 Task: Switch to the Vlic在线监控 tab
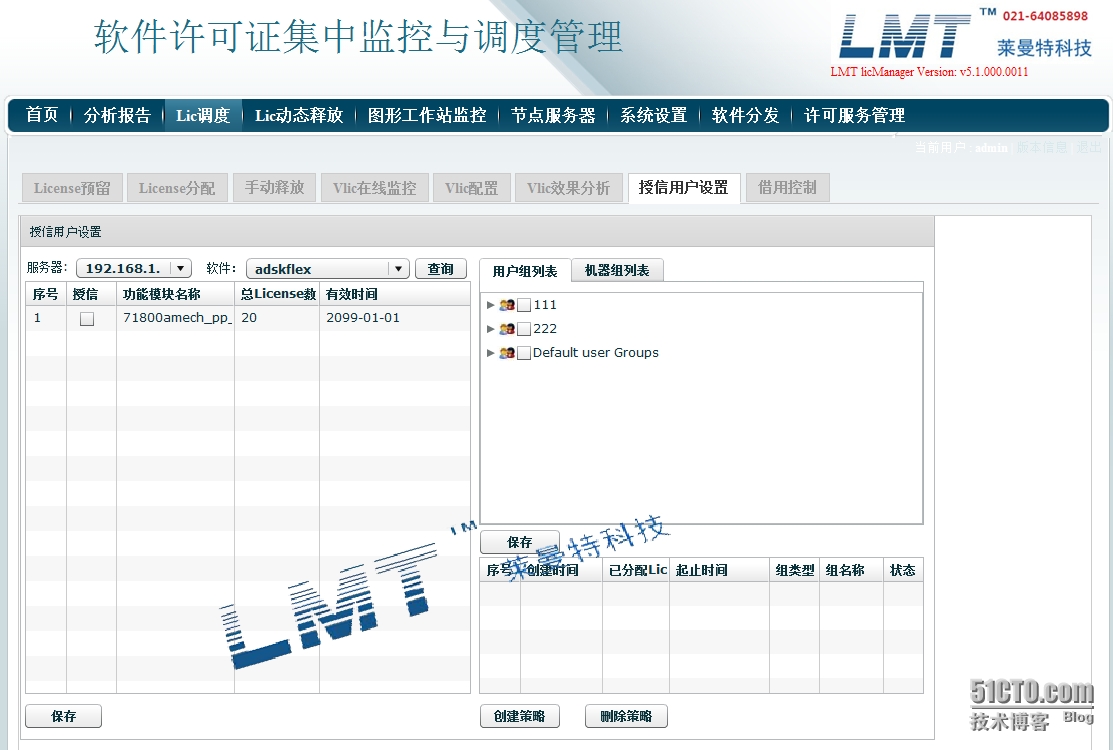374,188
